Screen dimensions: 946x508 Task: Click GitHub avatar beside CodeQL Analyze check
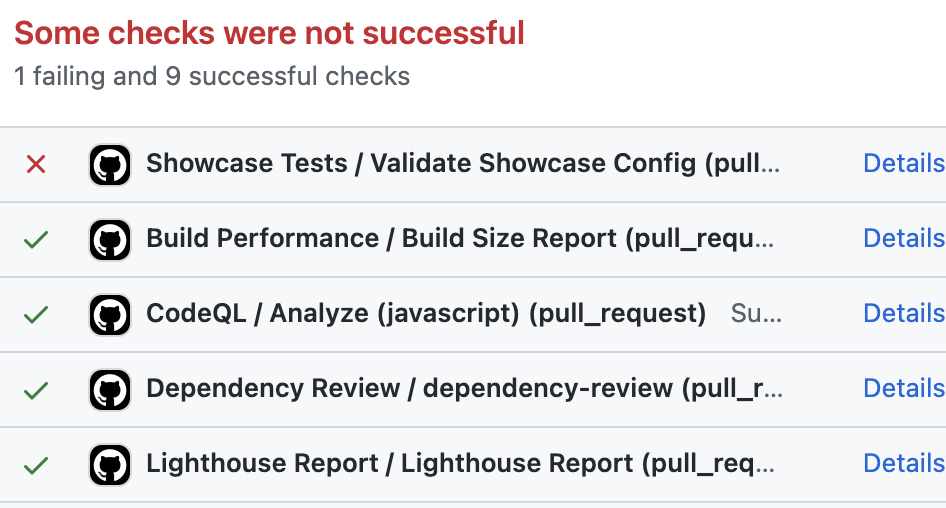(110, 314)
